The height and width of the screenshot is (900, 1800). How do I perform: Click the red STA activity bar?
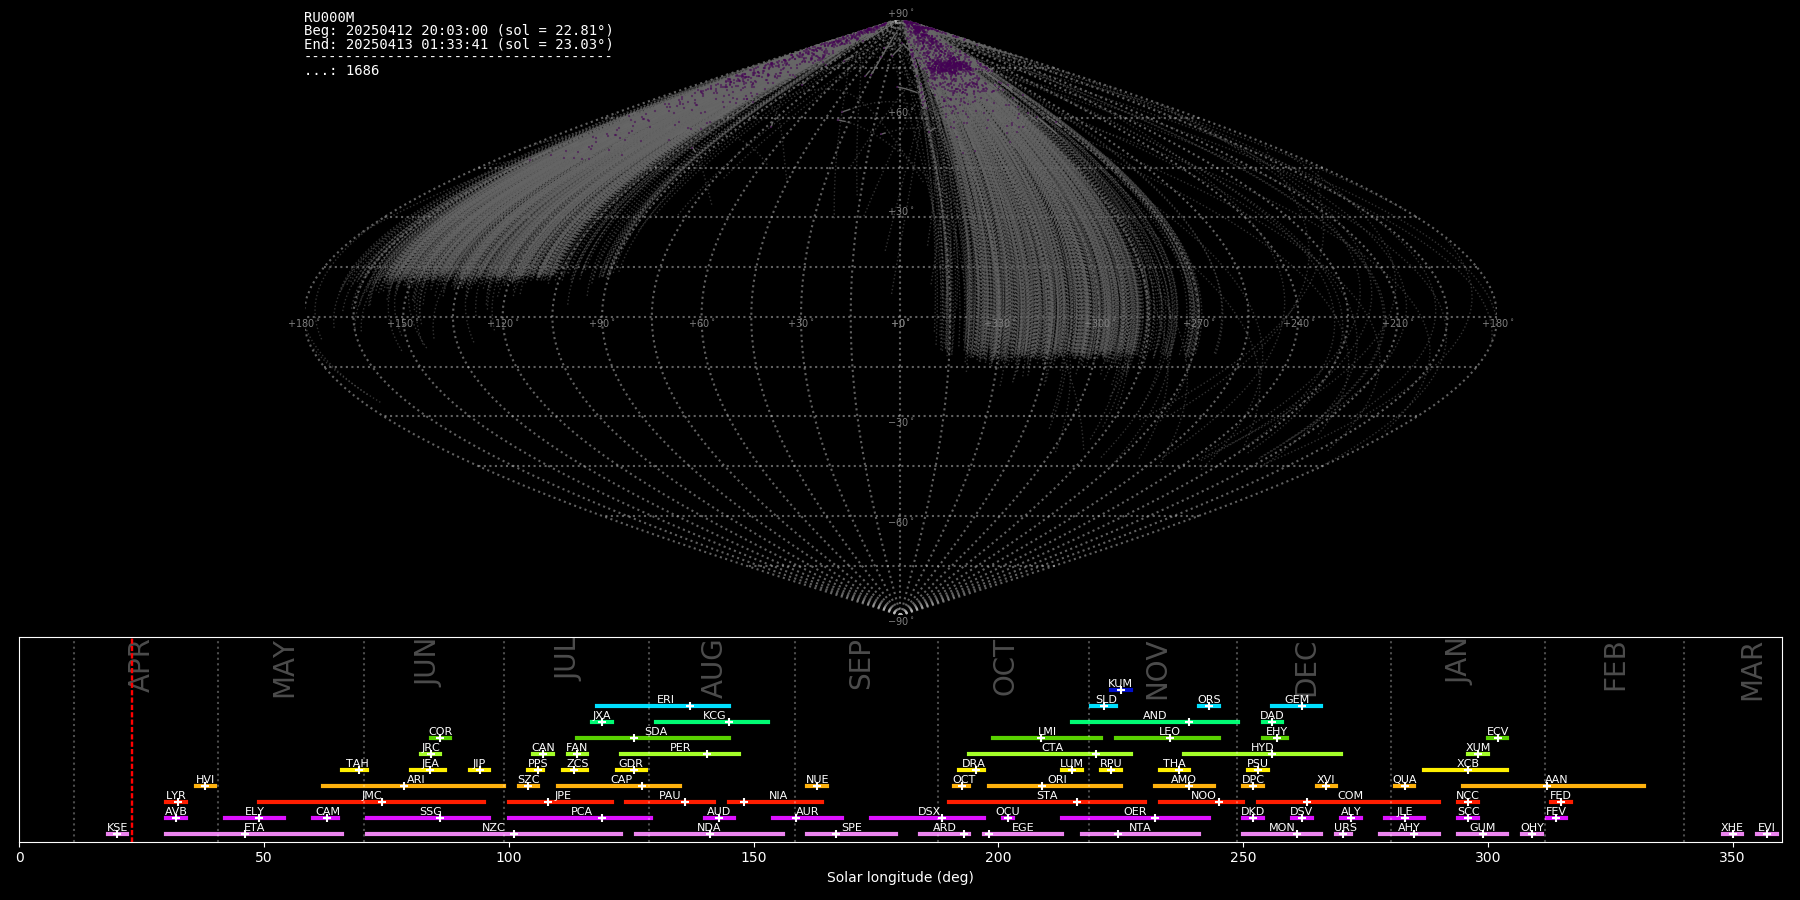point(1047,802)
